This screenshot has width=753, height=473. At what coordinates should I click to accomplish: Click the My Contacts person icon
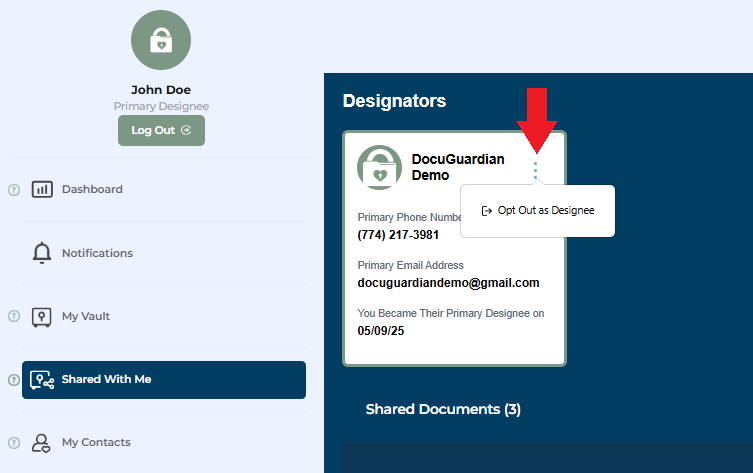[x=41, y=443]
